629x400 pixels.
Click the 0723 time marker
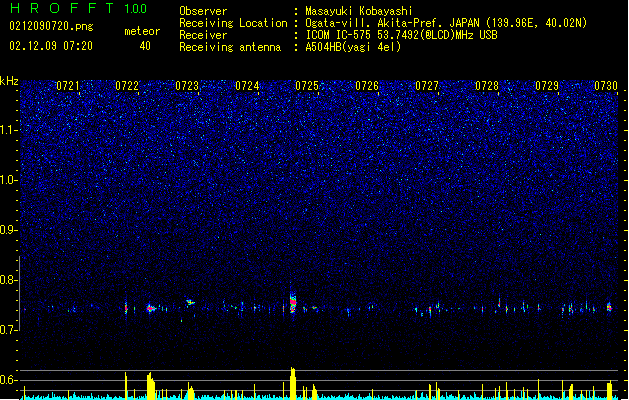187,86
